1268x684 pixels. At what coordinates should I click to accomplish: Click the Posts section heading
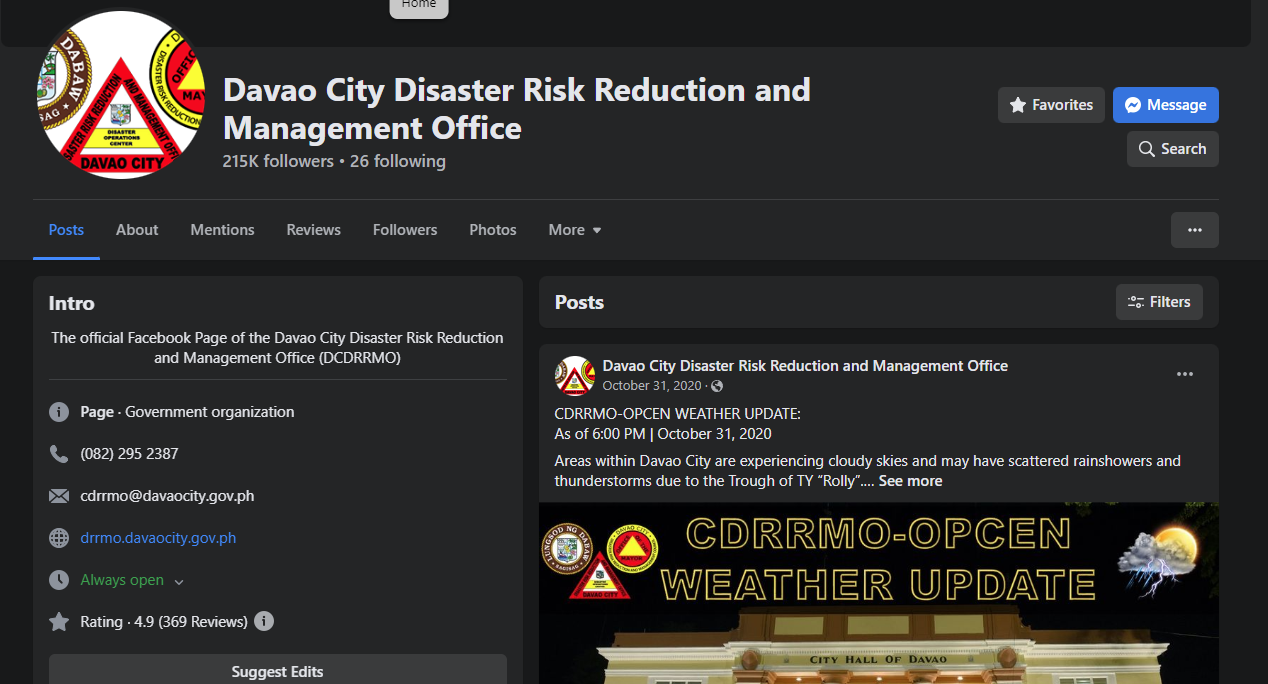tap(580, 302)
